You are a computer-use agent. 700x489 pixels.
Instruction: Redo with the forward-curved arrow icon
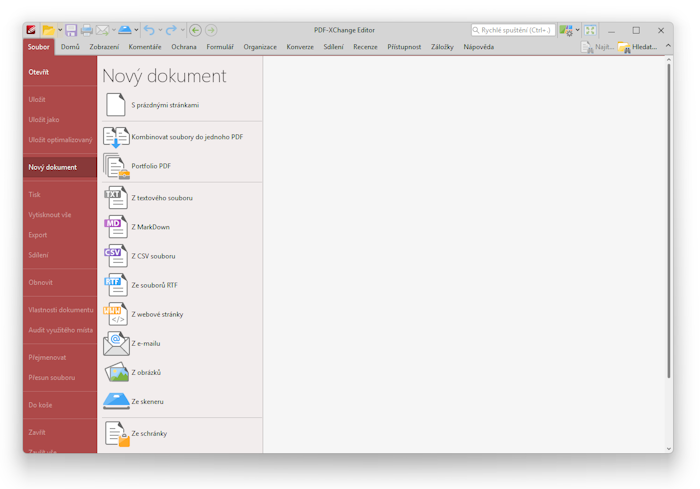[x=171, y=30]
